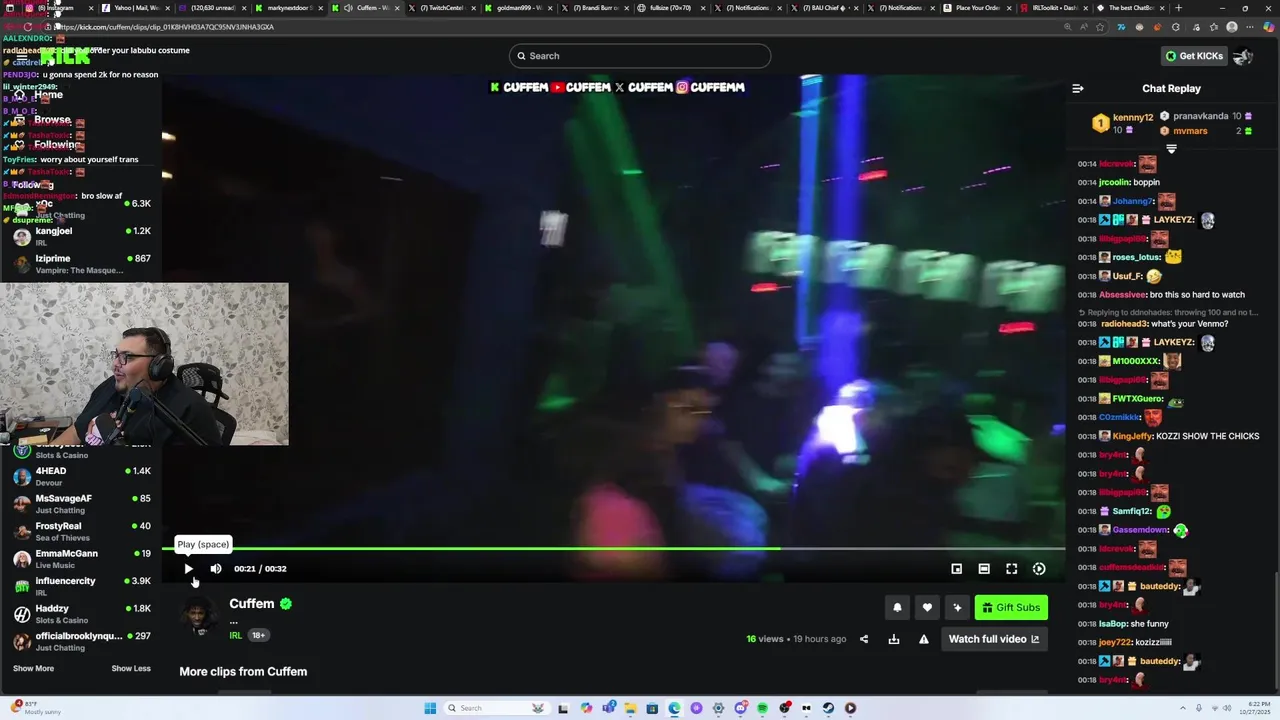Click KingJeffy's chat message username

[1133, 436]
